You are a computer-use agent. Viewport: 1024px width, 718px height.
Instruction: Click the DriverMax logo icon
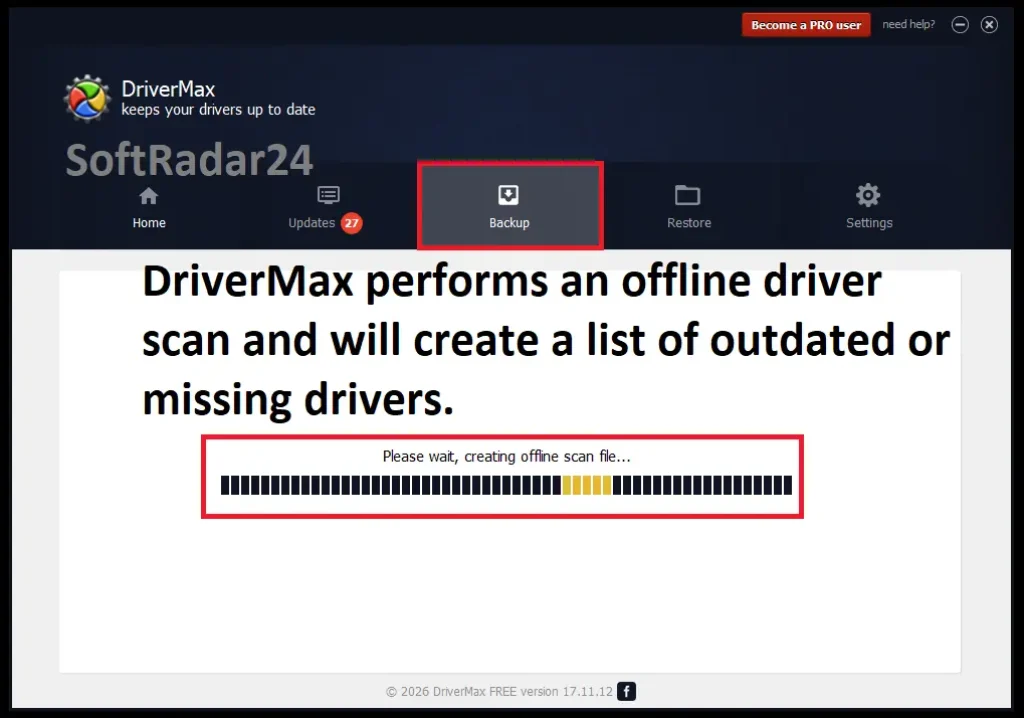[x=87, y=98]
